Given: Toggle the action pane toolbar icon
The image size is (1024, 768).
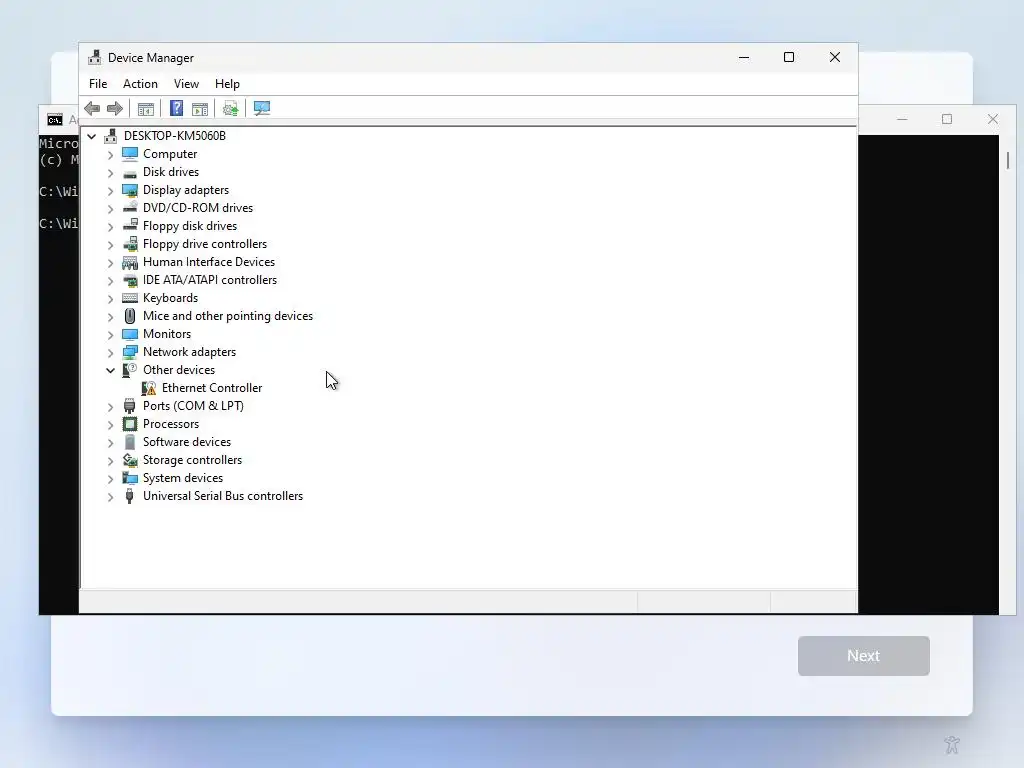Looking at the screenshot, I should coord(200,108).
